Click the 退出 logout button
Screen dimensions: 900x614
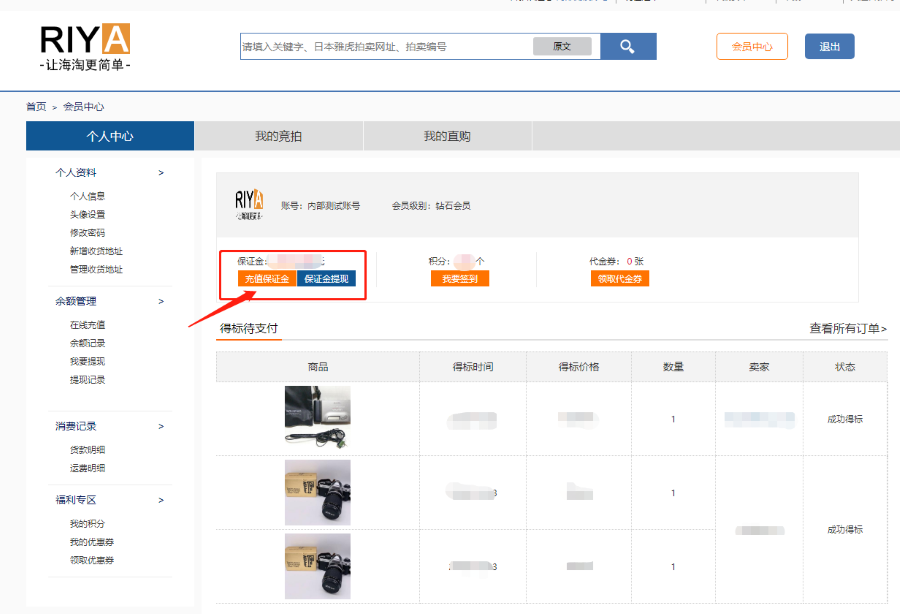829,47
